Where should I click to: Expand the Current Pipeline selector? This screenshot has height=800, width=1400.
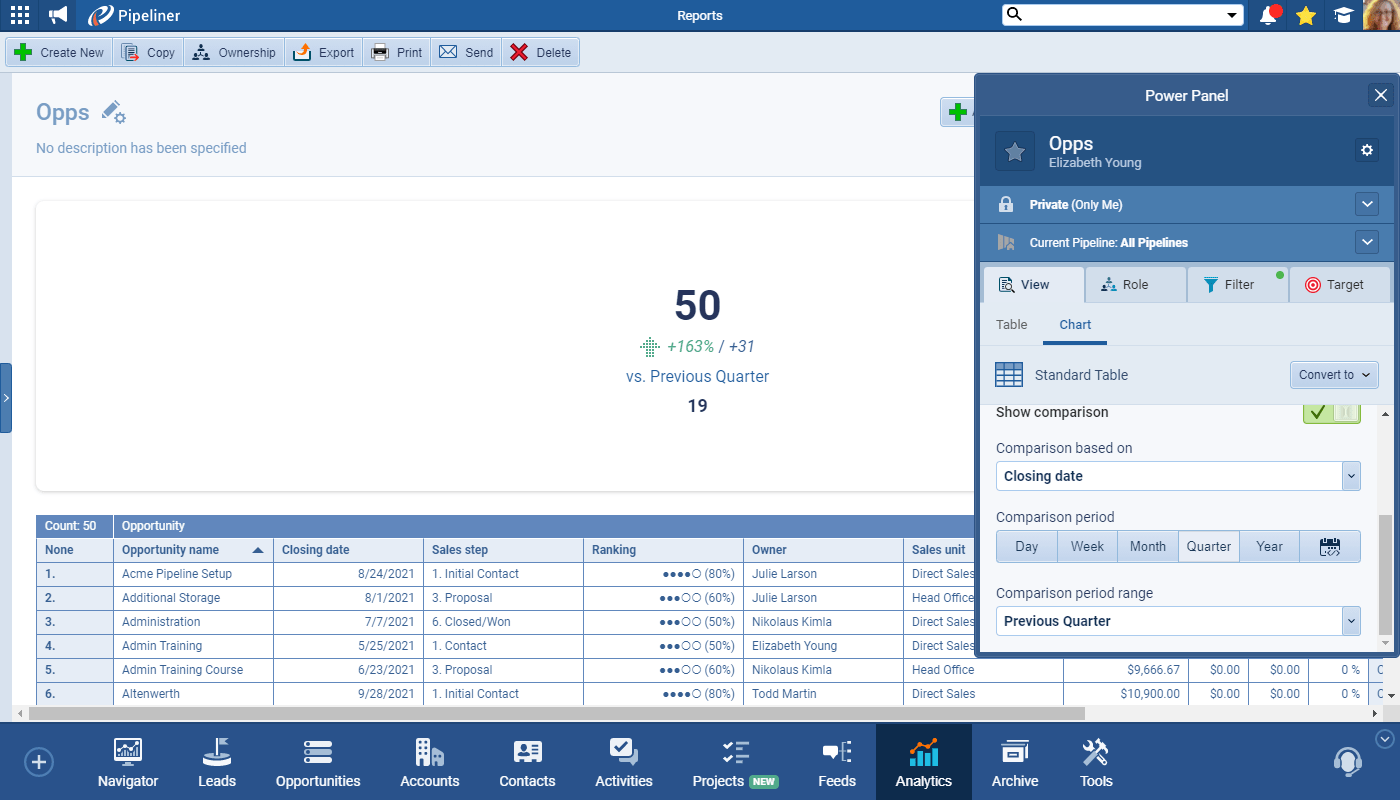coord(1367,241)
